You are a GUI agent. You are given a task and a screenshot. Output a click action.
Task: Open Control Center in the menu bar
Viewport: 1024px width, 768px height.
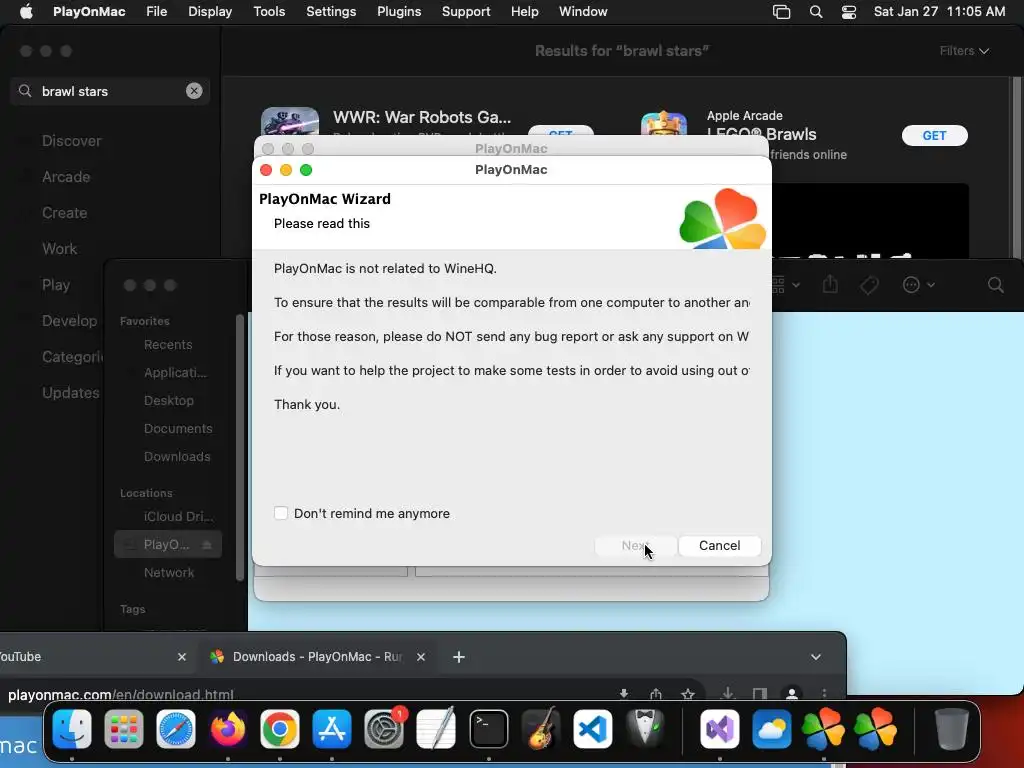pyautogui.click(x=848, y=12)
